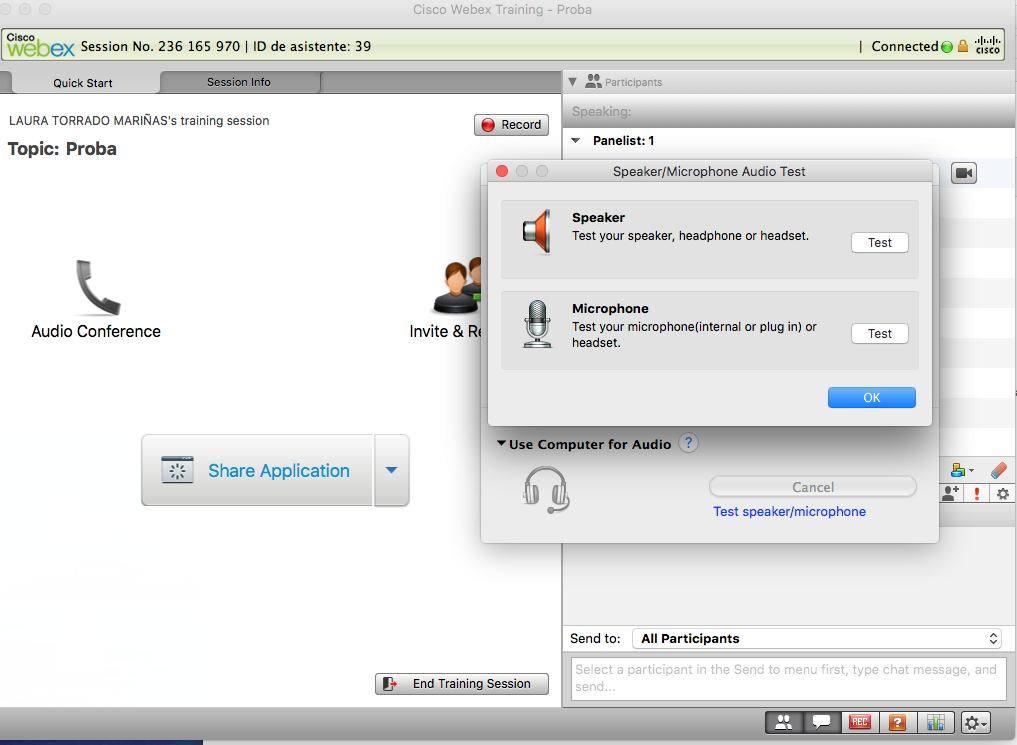The image size is (1017, 745).
Task: Open the Polling chart panel icon
Action: (x=936, y=722)
